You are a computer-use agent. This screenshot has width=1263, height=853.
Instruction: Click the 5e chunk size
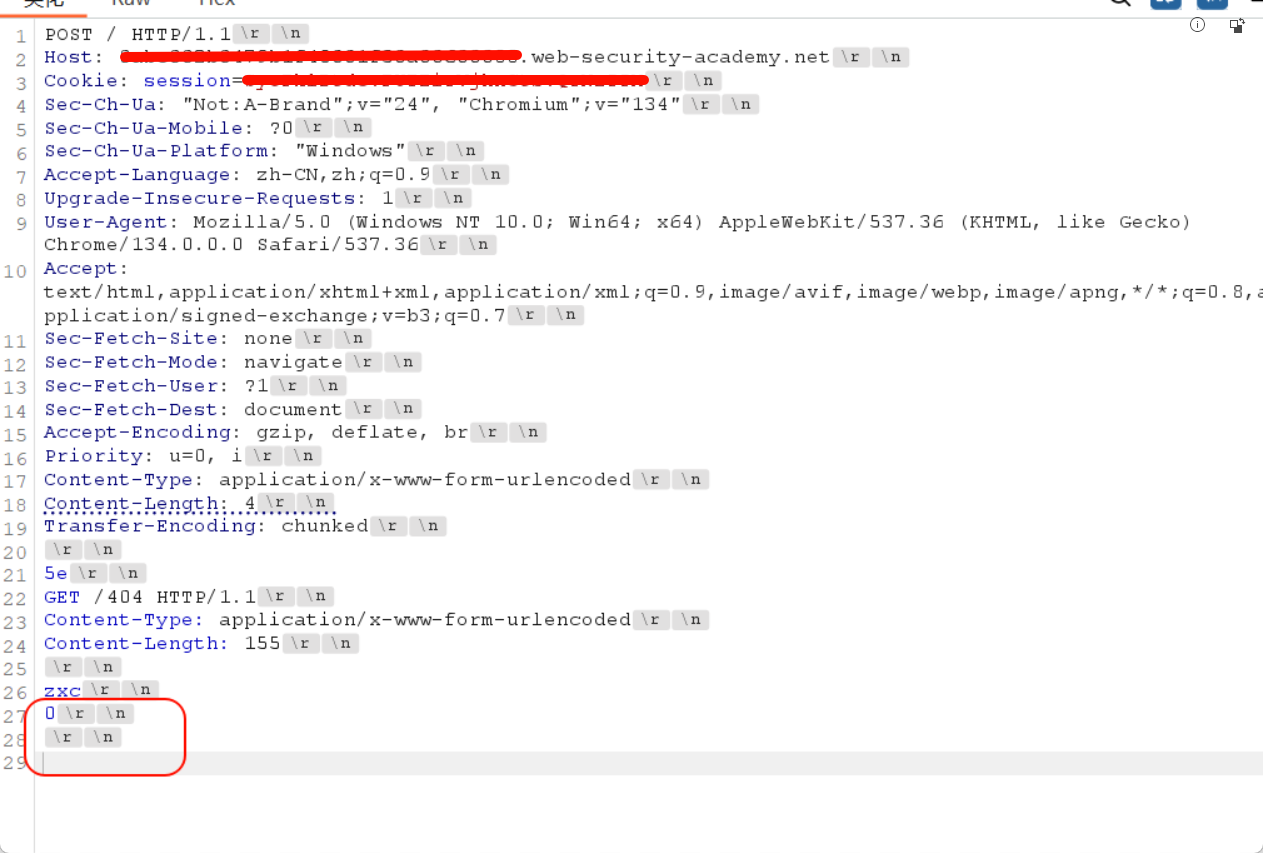coord(56,573)
